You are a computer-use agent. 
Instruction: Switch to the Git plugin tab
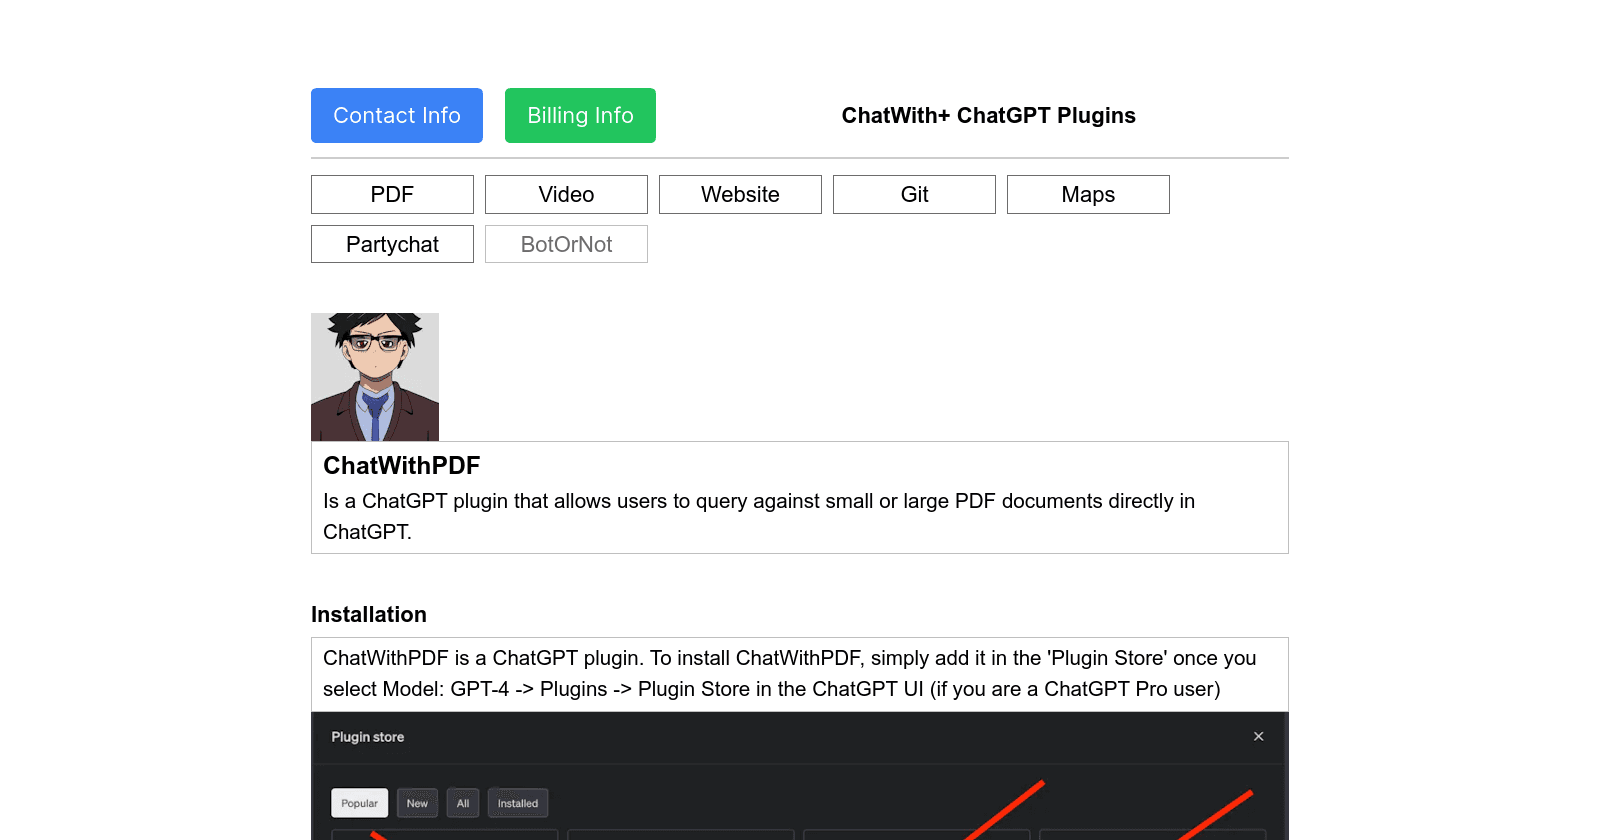point(914,194)
